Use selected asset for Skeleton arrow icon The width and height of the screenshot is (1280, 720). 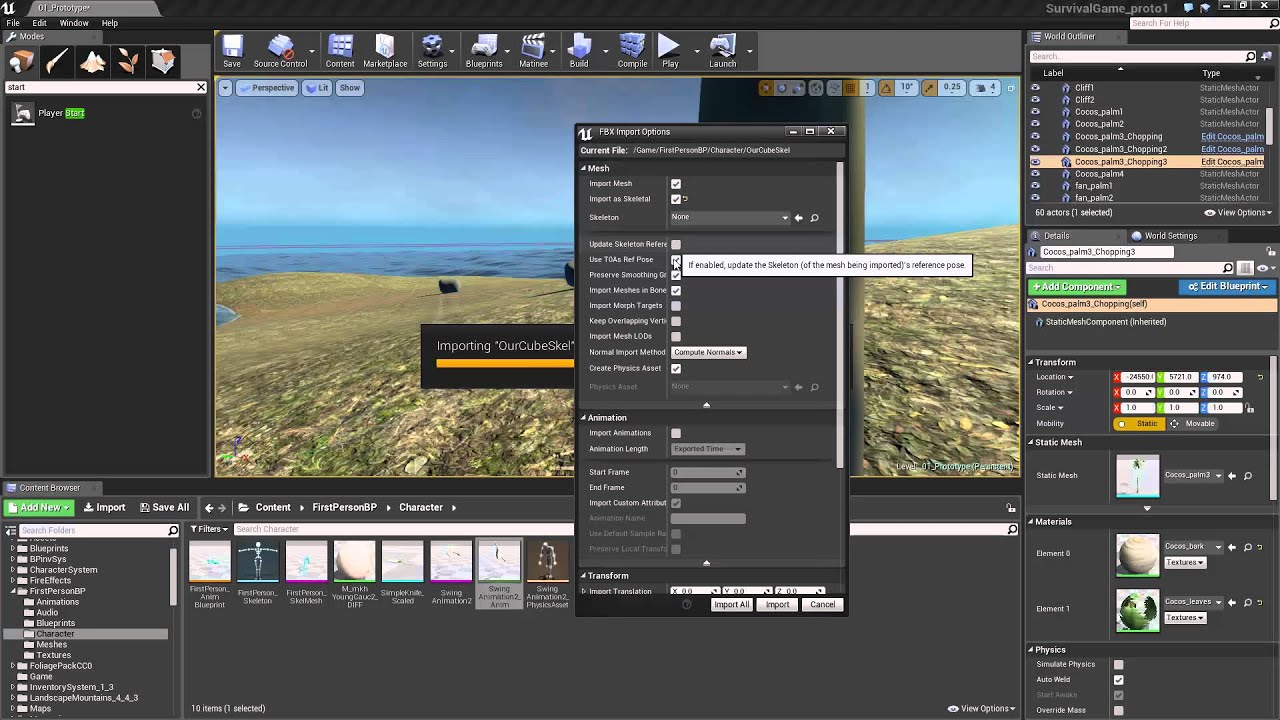[798, 218]
